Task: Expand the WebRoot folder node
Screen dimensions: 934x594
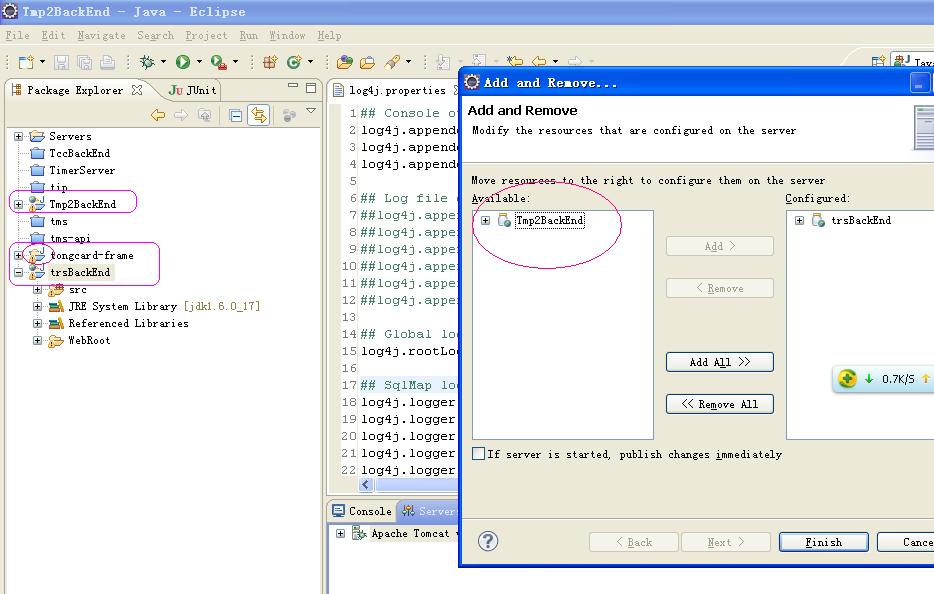Action: [38, 341]
